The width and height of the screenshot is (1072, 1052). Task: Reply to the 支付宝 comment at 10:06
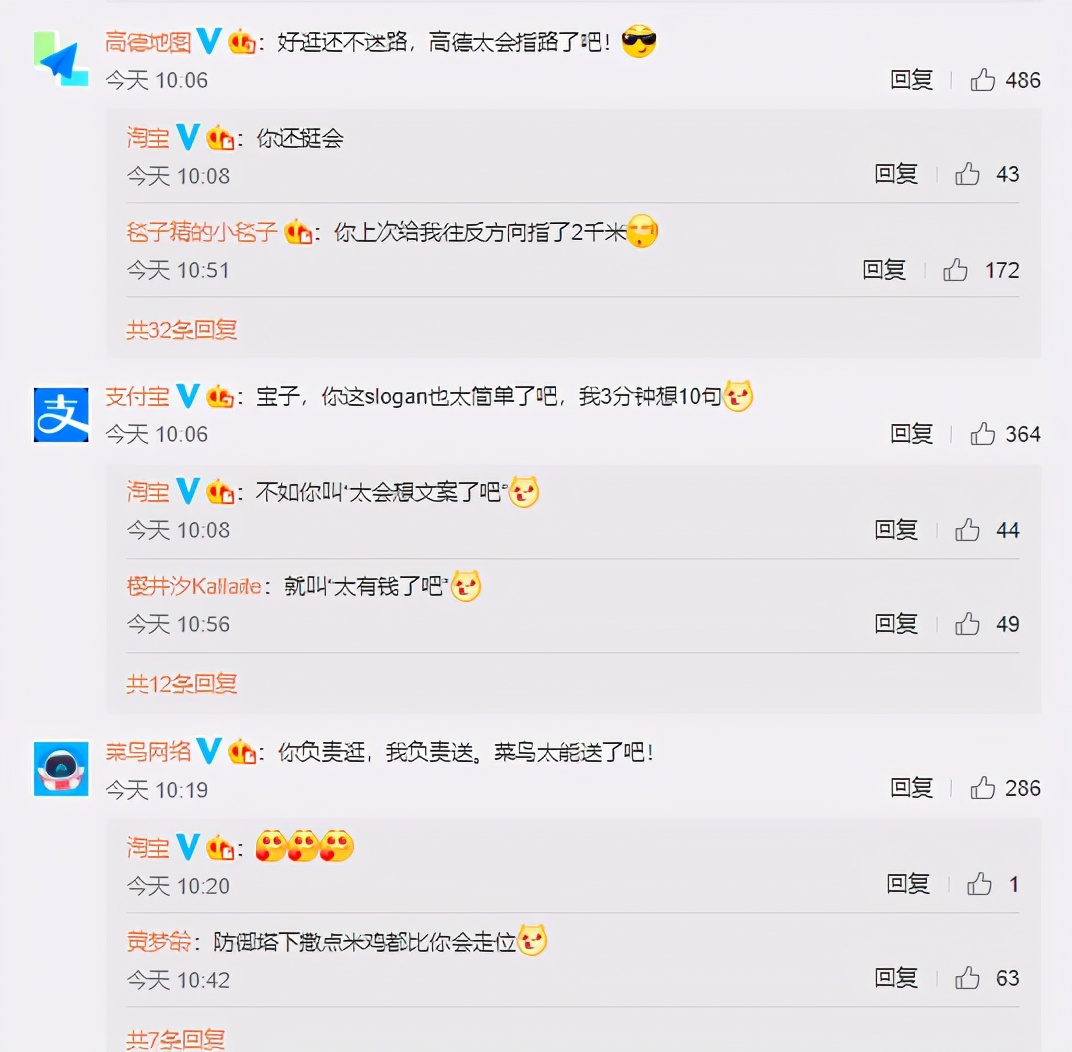click(911, 433)
